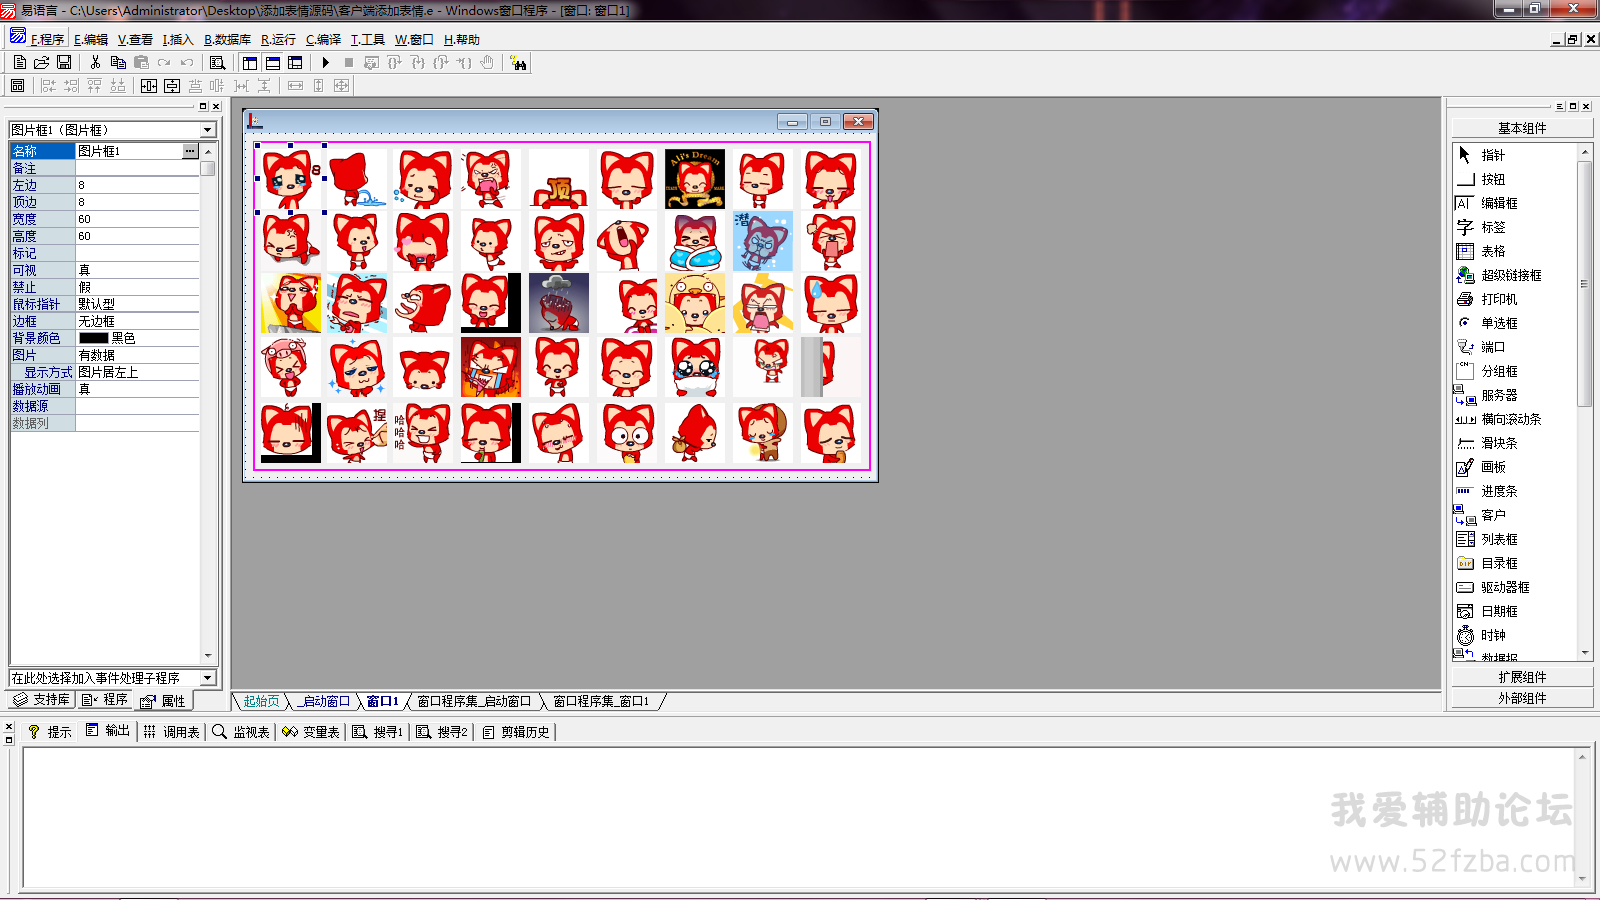The height and width of the screenshot is (900, 1600).
Task: Toggle the combined panels view button
Action: (x=295, y=62)
